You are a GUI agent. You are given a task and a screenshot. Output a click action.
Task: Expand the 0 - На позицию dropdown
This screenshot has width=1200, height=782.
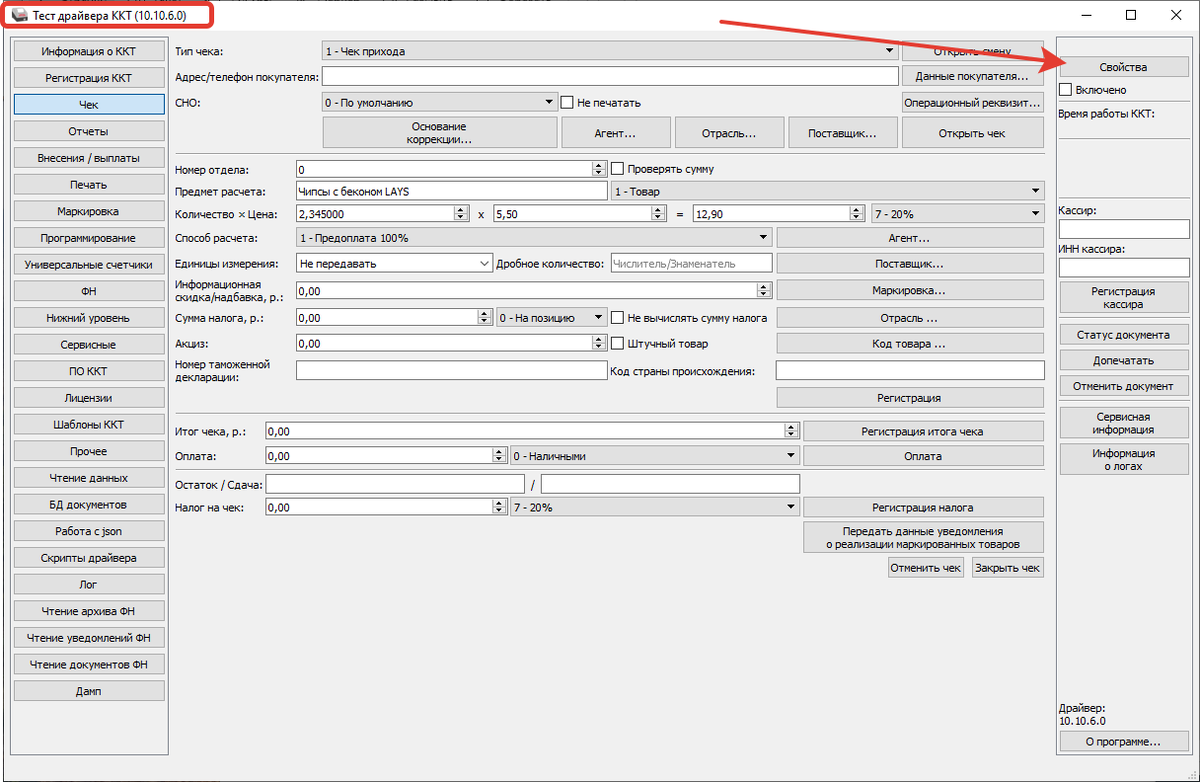[551, 317]
